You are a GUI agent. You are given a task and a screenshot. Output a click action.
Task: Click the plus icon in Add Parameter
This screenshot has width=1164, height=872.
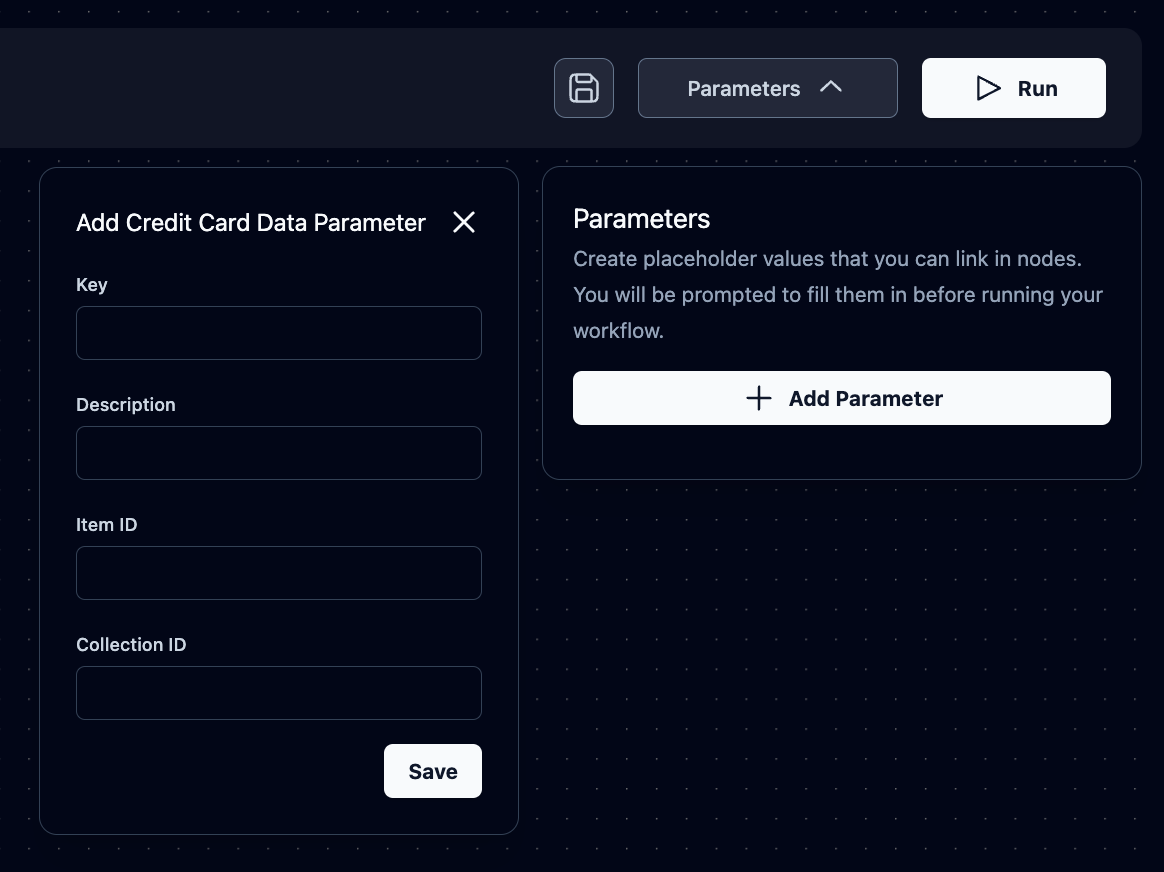tap(759, 398)
